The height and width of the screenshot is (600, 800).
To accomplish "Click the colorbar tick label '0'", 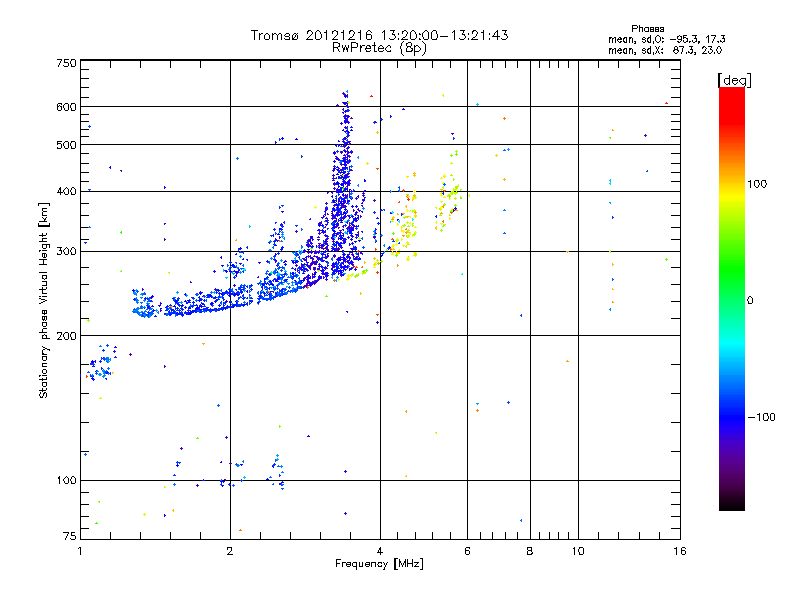I will click(x=750, y=301).
